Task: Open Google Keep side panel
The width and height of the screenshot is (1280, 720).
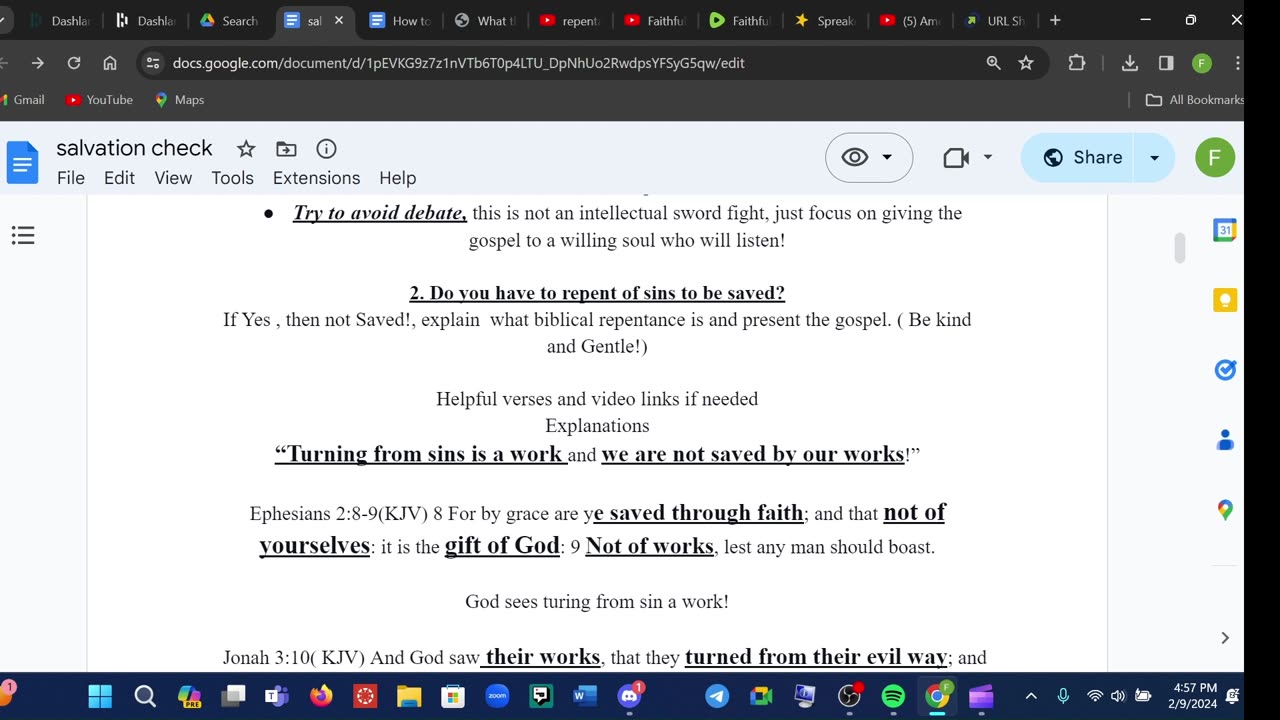Action: (x=1225, y=300)
